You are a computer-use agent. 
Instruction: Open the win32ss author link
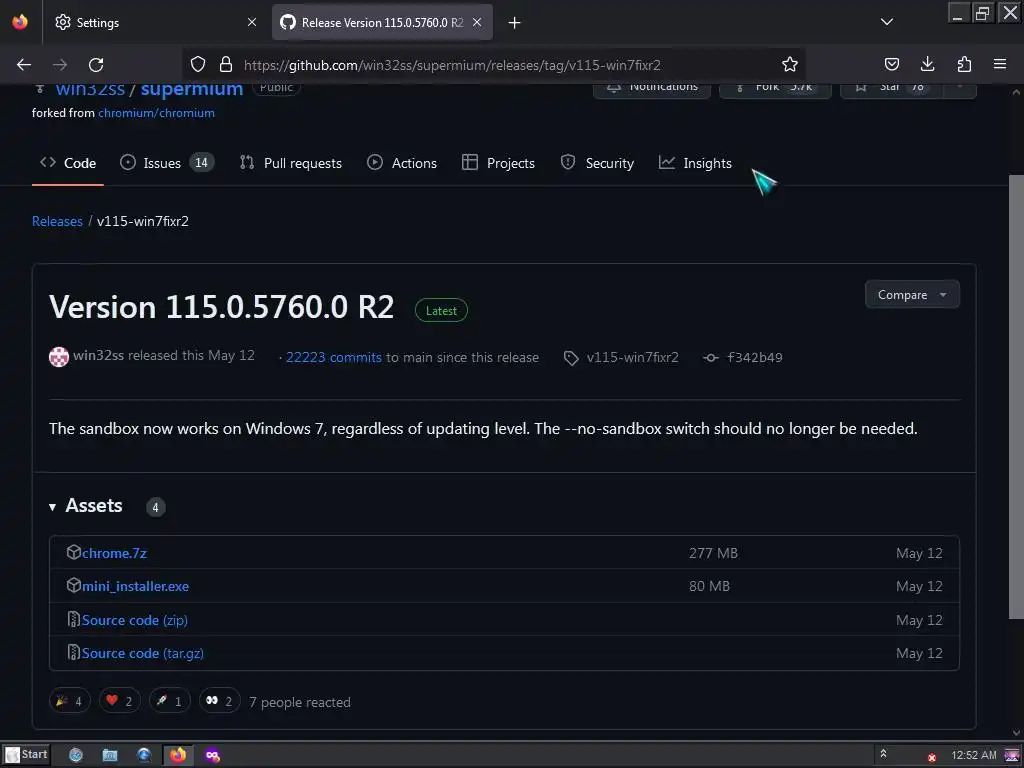pyautogui.click(x=99, y=355)
